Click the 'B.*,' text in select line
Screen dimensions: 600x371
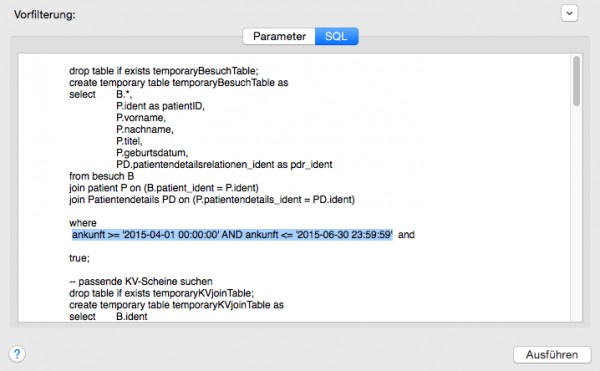(124, 94)
